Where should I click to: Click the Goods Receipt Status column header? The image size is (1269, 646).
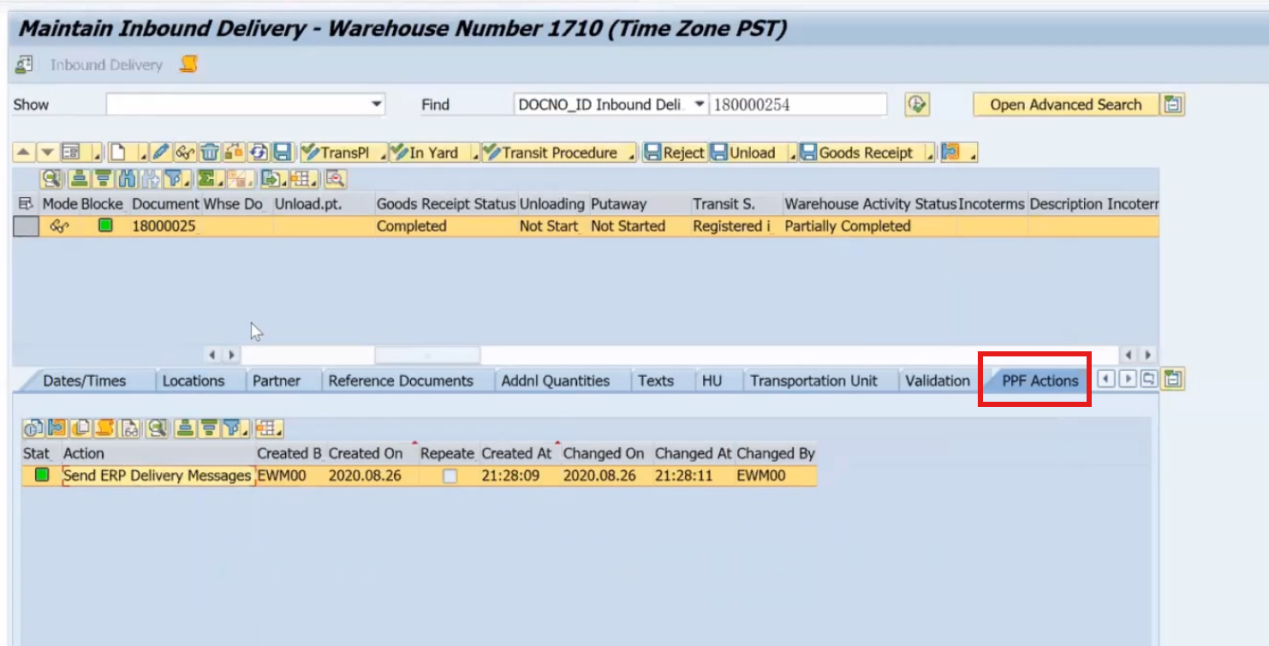(x=446, y=204)
